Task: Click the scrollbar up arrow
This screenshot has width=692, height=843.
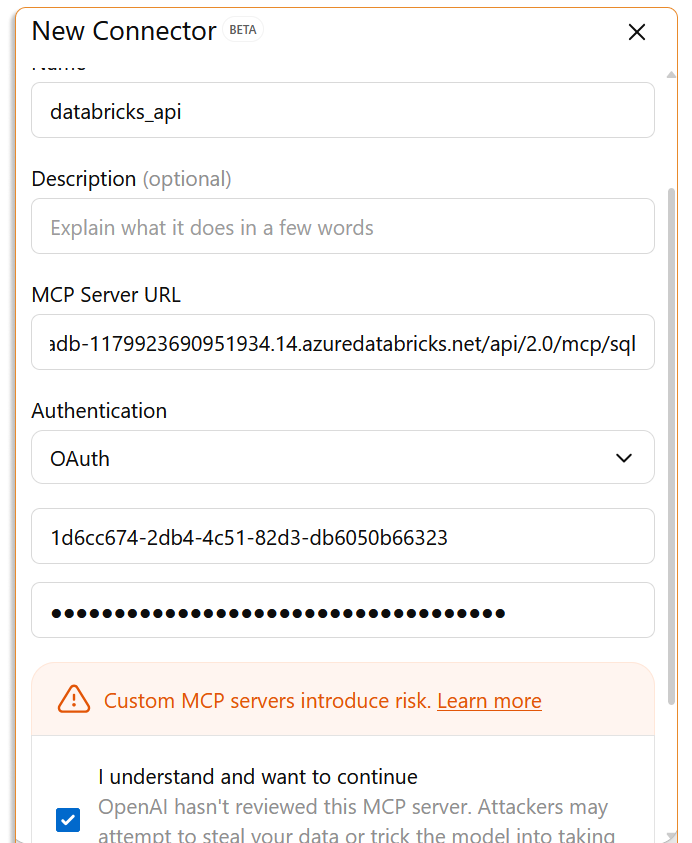Action: pos(671,75)
